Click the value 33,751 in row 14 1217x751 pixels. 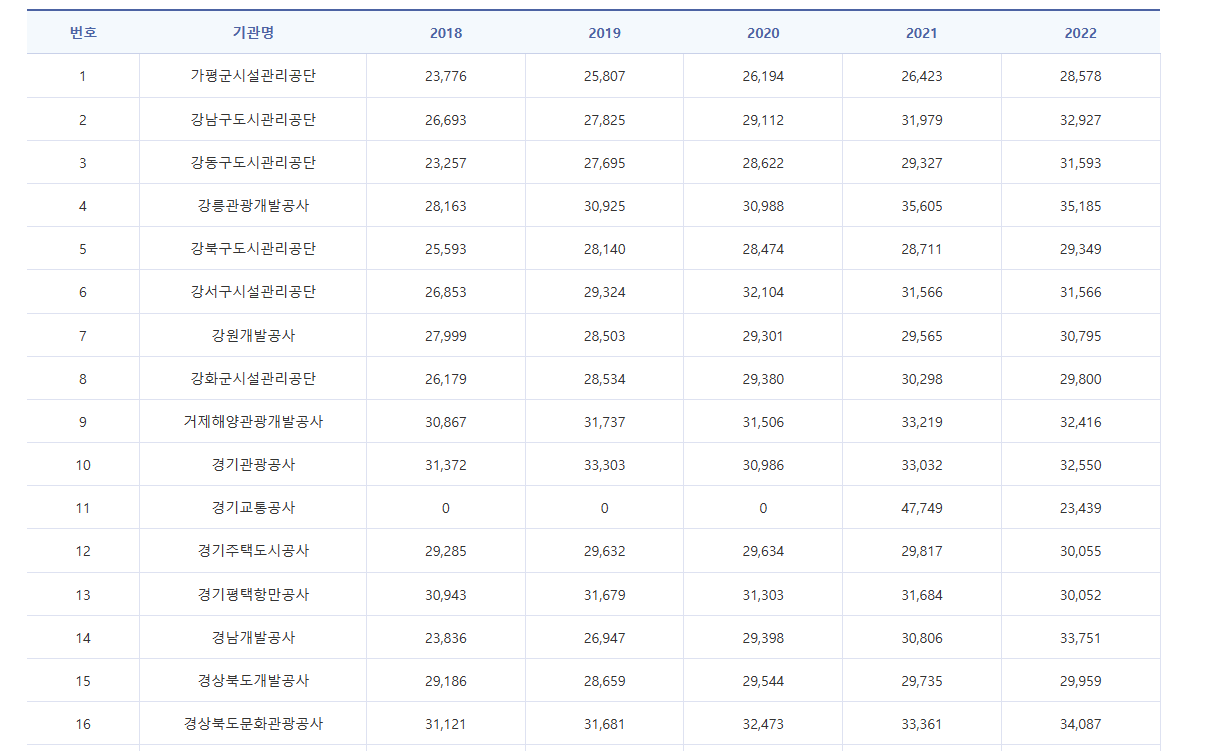(1081, 638)
